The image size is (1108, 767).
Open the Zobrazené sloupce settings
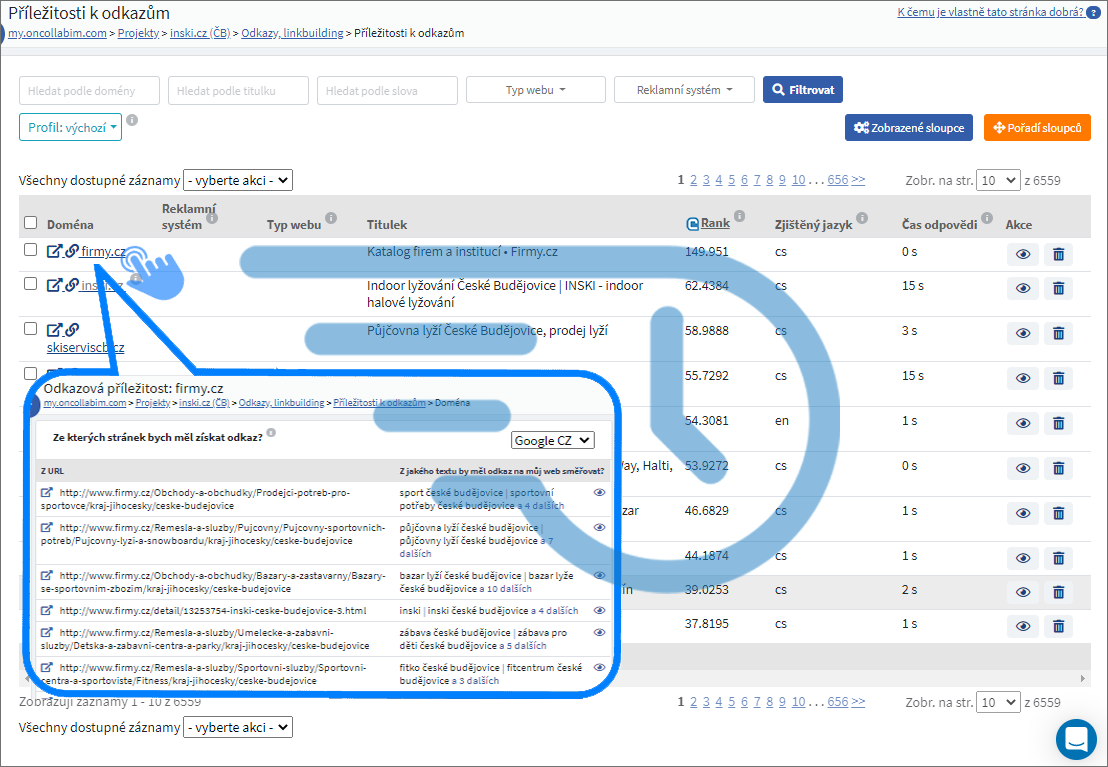point(909,128)
